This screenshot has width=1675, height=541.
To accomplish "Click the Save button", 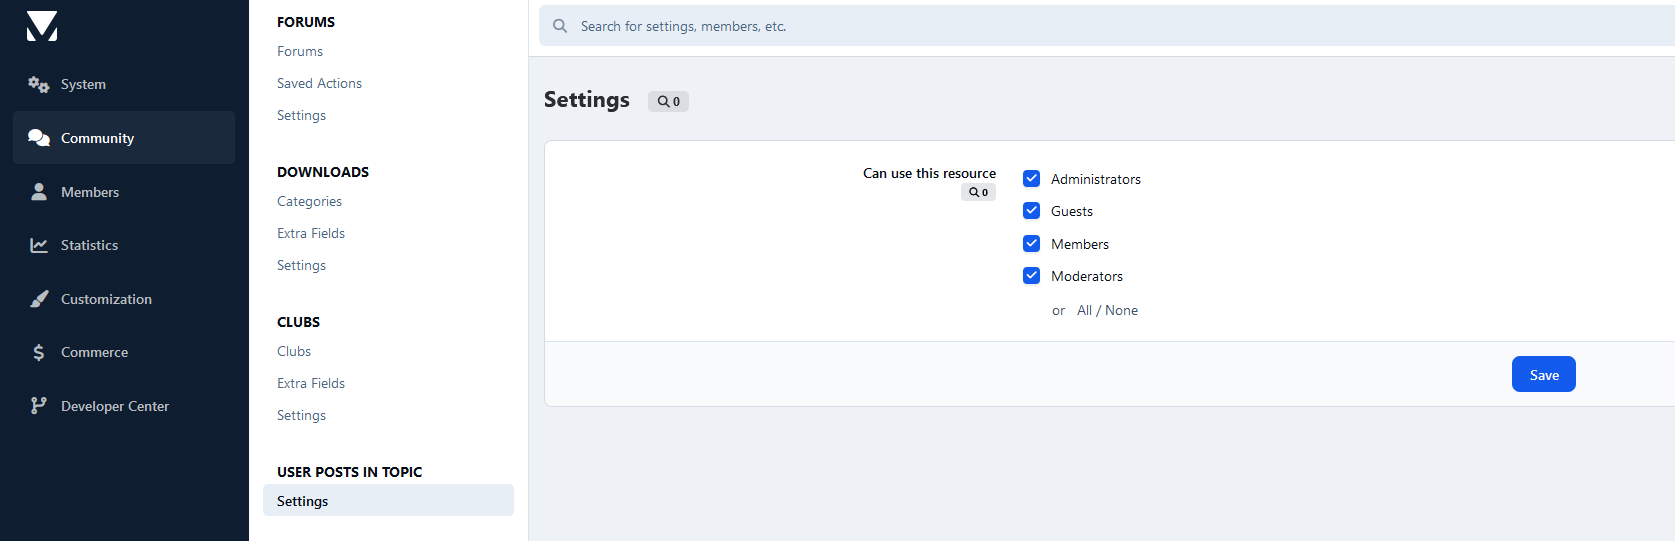I will tap(1543, 374).
